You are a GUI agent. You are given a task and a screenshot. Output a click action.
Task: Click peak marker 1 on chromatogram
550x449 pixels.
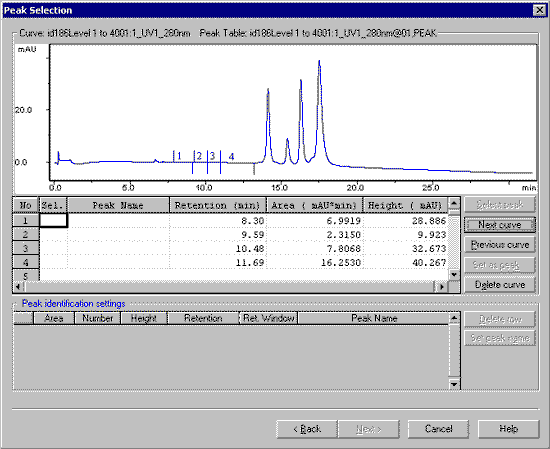pyautogui.click(x=179, y=156)
